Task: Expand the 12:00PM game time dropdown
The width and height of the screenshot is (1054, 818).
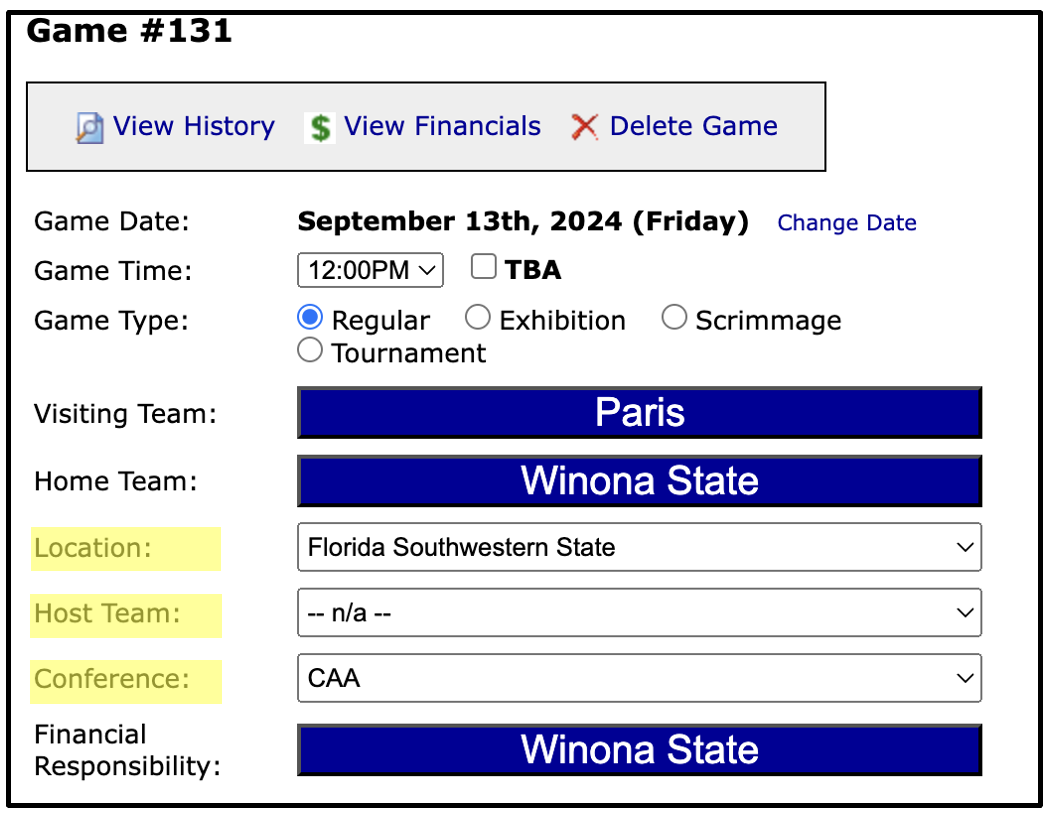Action: [x=370, y=270]
